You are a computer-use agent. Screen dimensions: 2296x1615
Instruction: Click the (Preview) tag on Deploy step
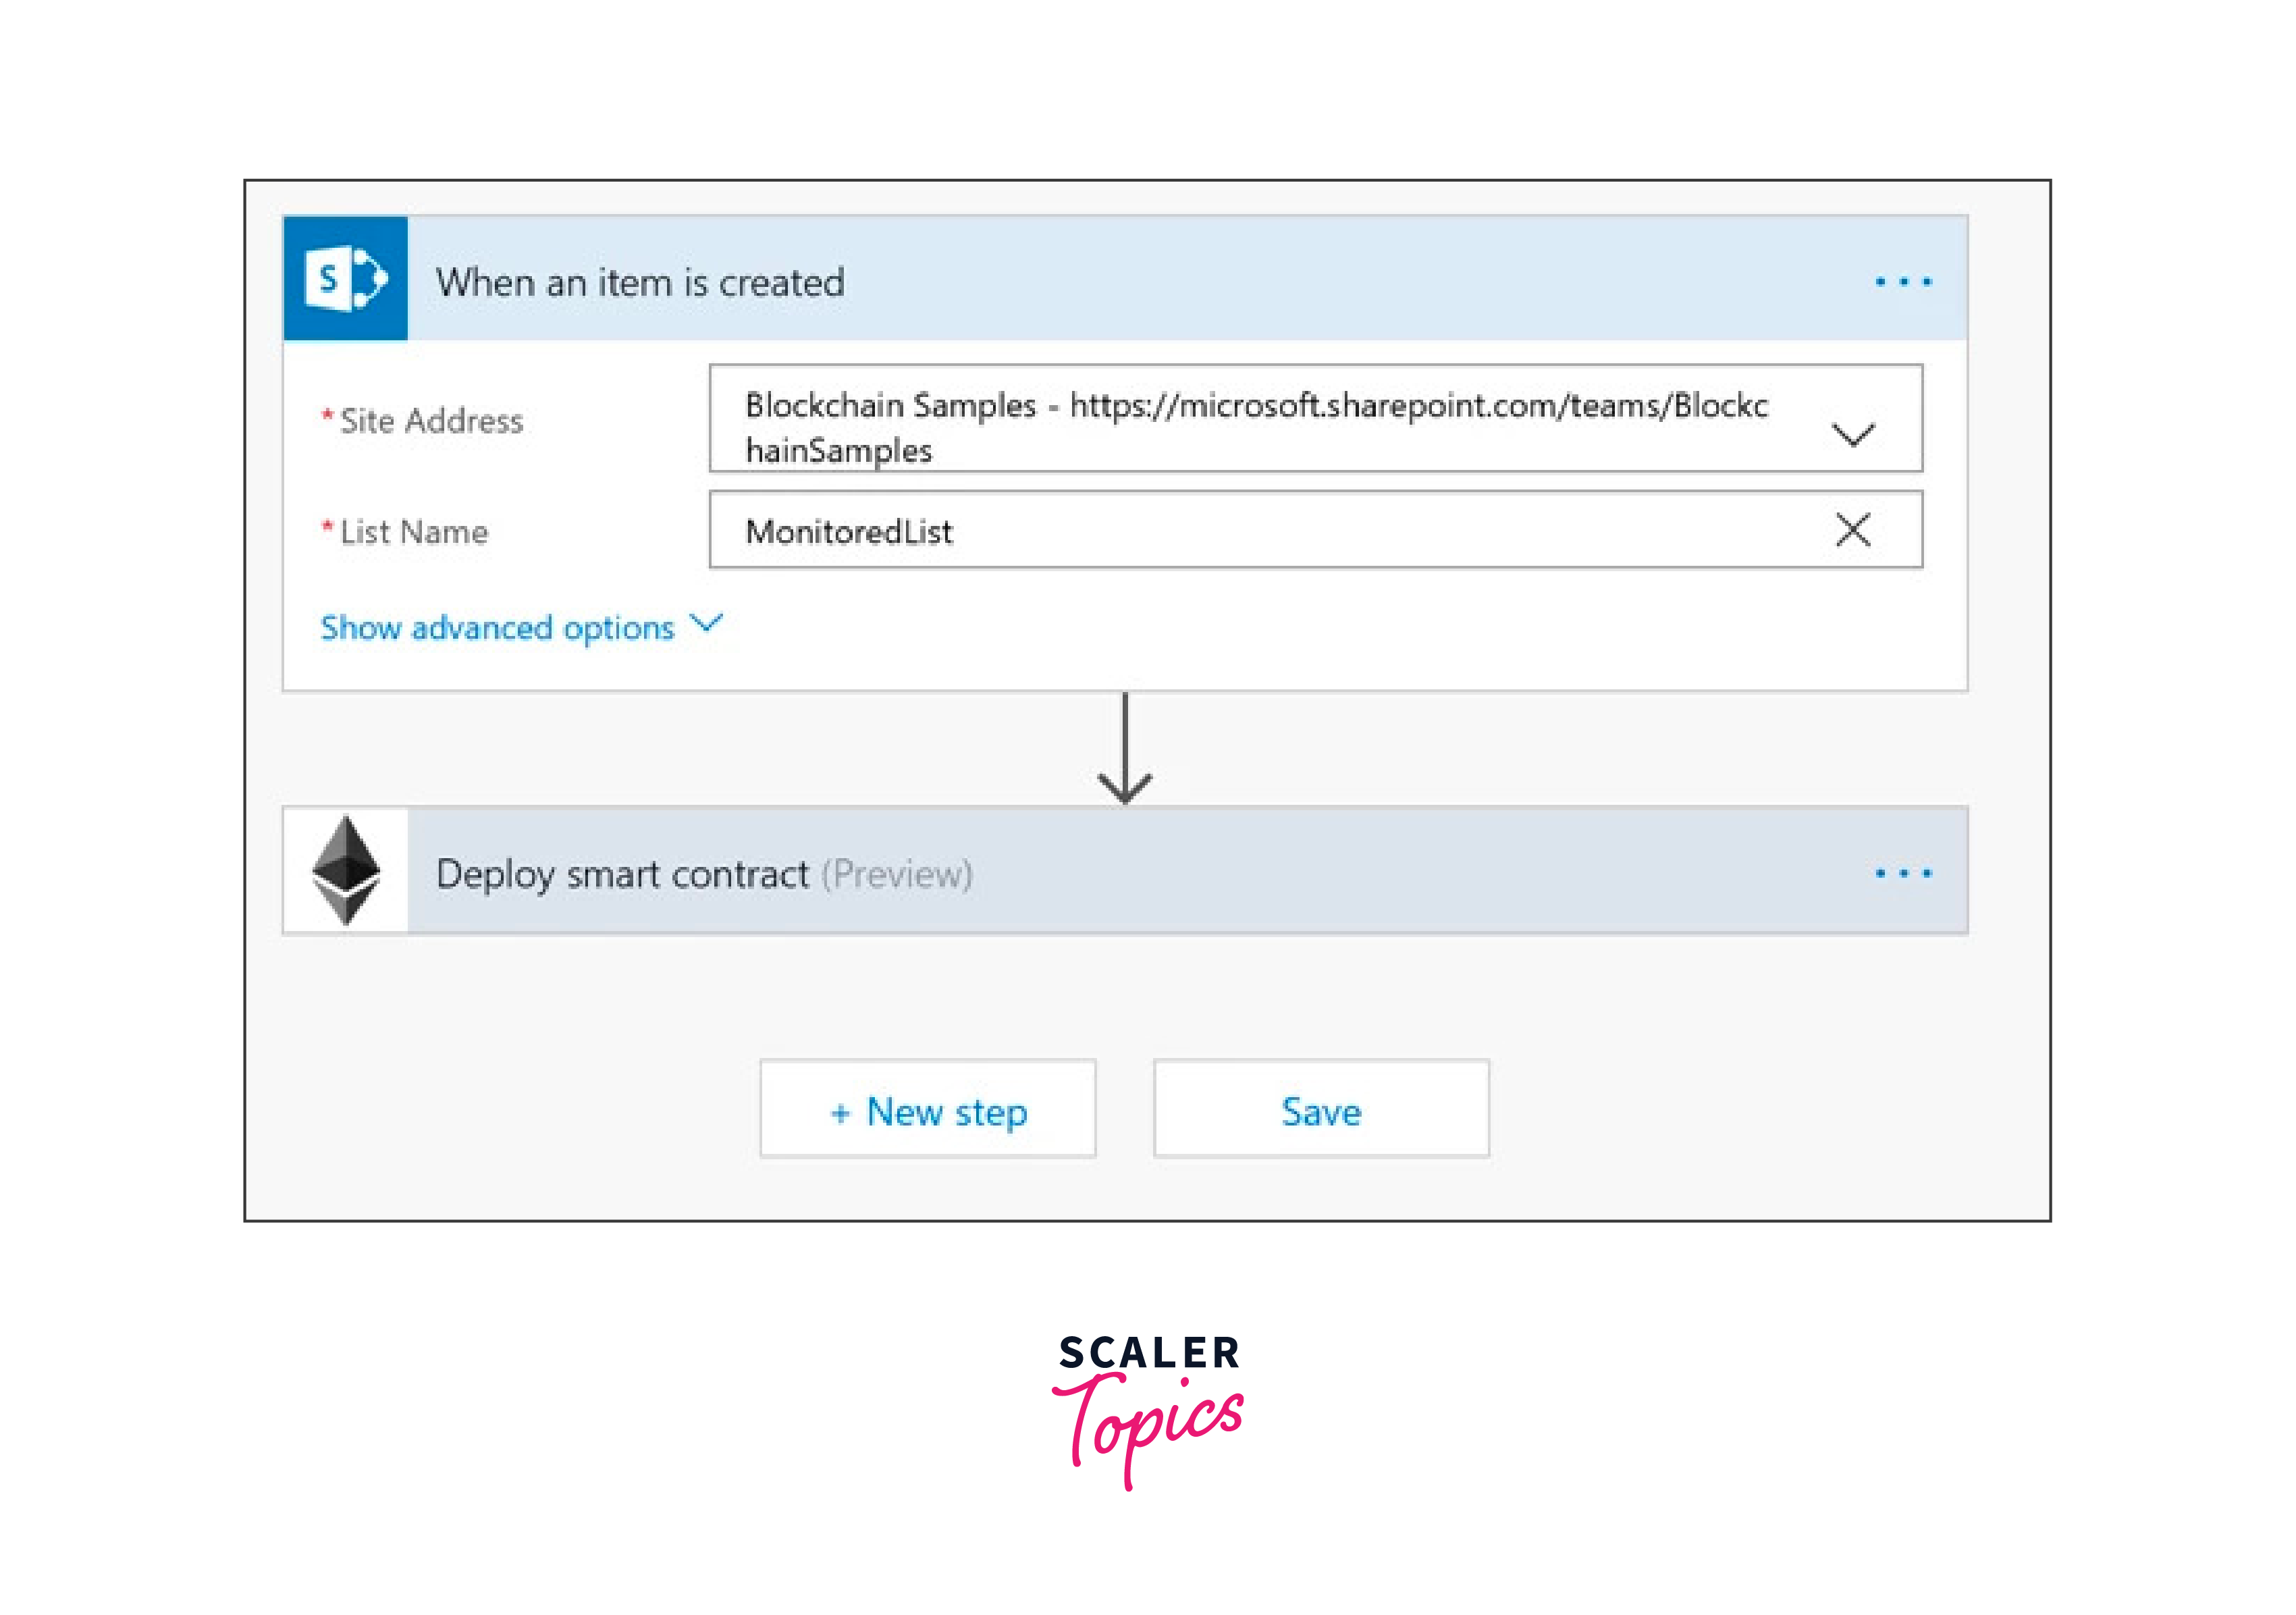897,874
